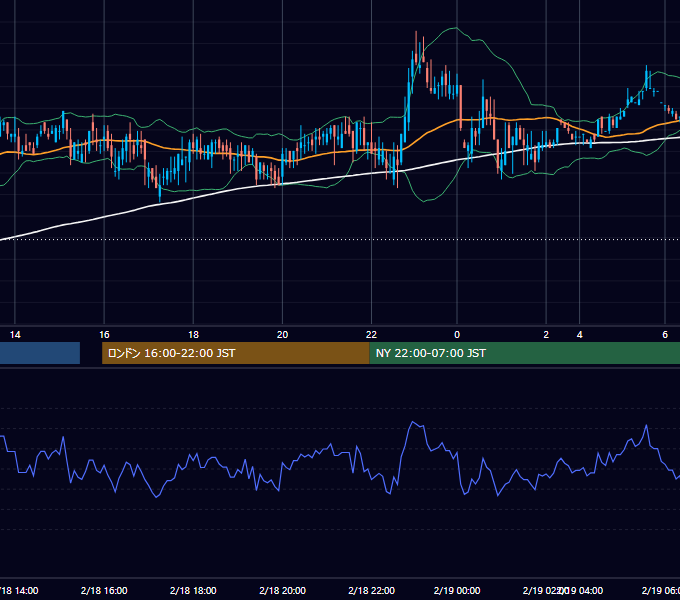Click the '2/18 18:00' date label
This screenshot has width=680, height=600.
[x=193, y=590]
